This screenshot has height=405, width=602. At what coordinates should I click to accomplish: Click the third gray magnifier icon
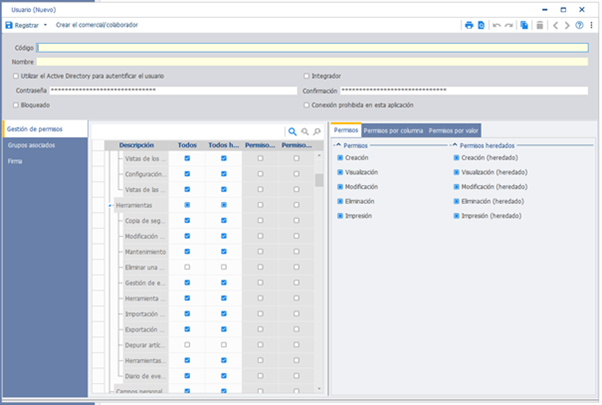pyautogui.click(x=317, y=132)
